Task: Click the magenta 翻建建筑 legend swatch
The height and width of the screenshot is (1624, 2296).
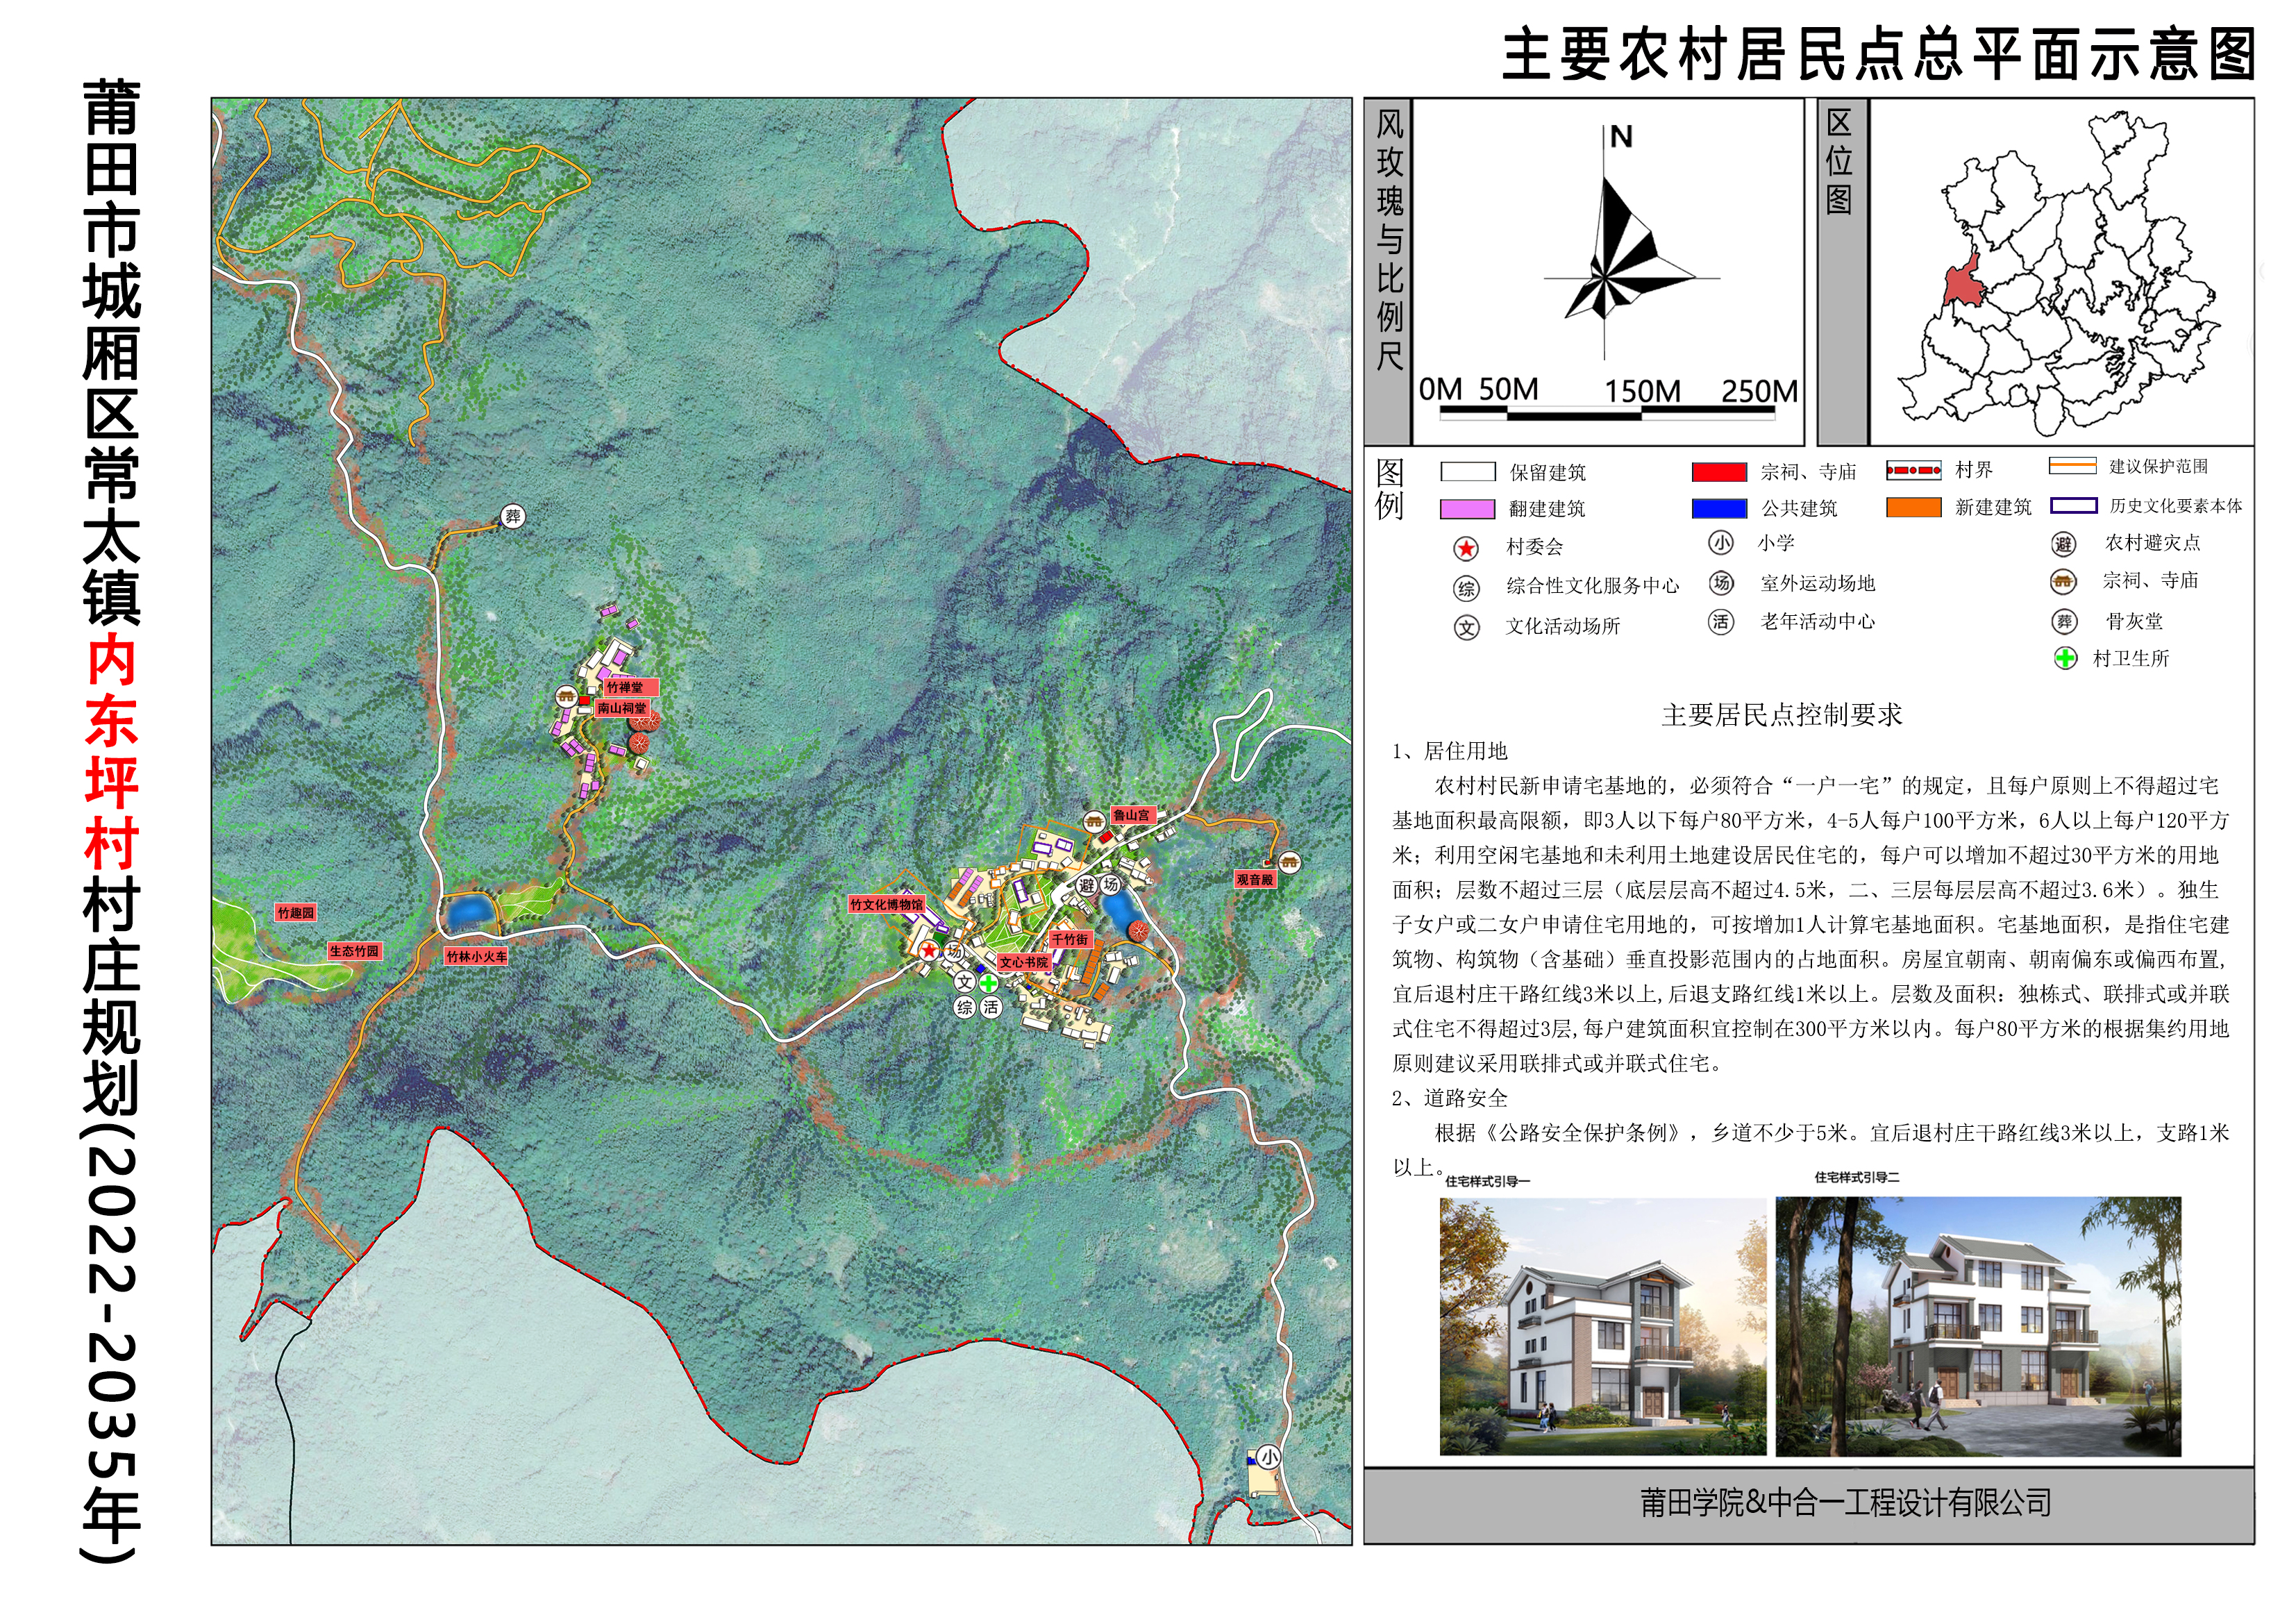Action: click(1467, 509)
